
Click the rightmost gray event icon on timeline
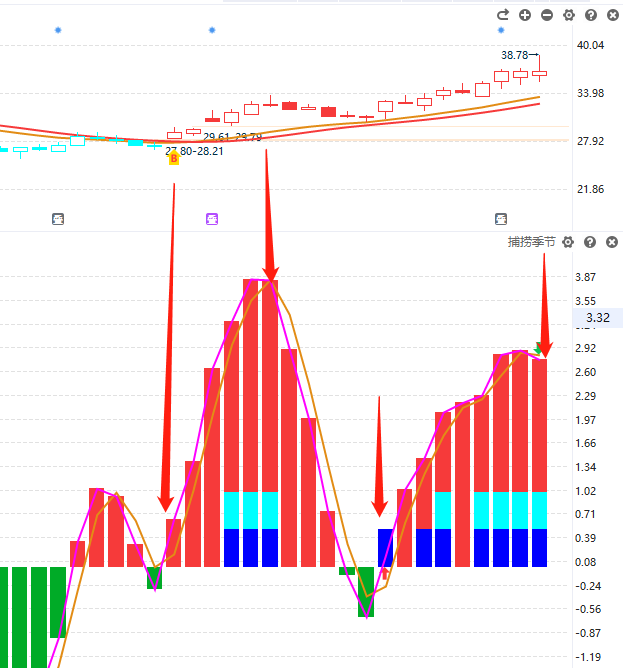point(501,219)
